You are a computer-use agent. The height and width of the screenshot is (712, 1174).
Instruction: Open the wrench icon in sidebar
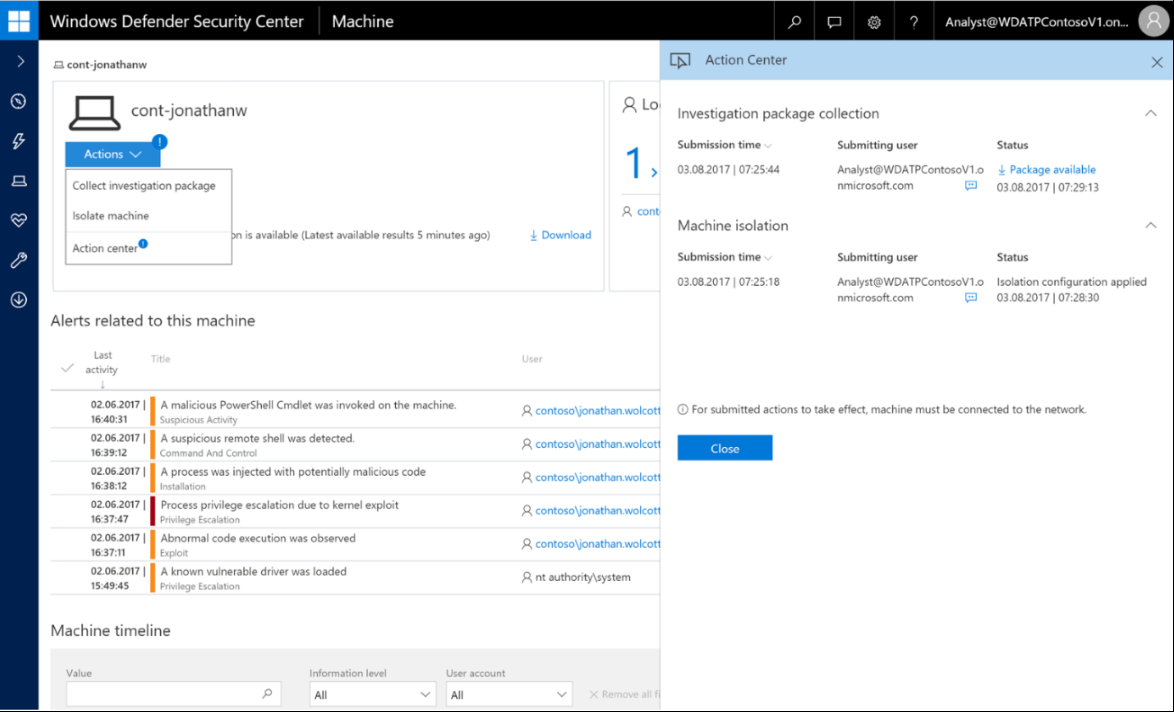tap(19, 260)
